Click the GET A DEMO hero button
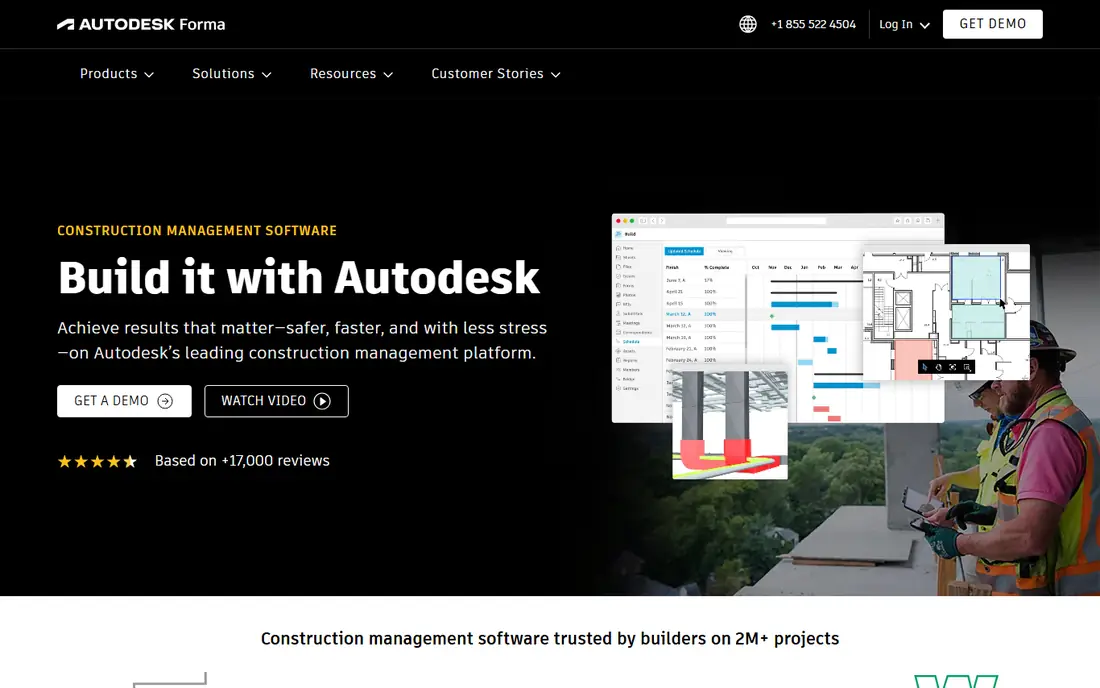The width and height of the screenshot is (1100, 688). (x=124, y=401)
